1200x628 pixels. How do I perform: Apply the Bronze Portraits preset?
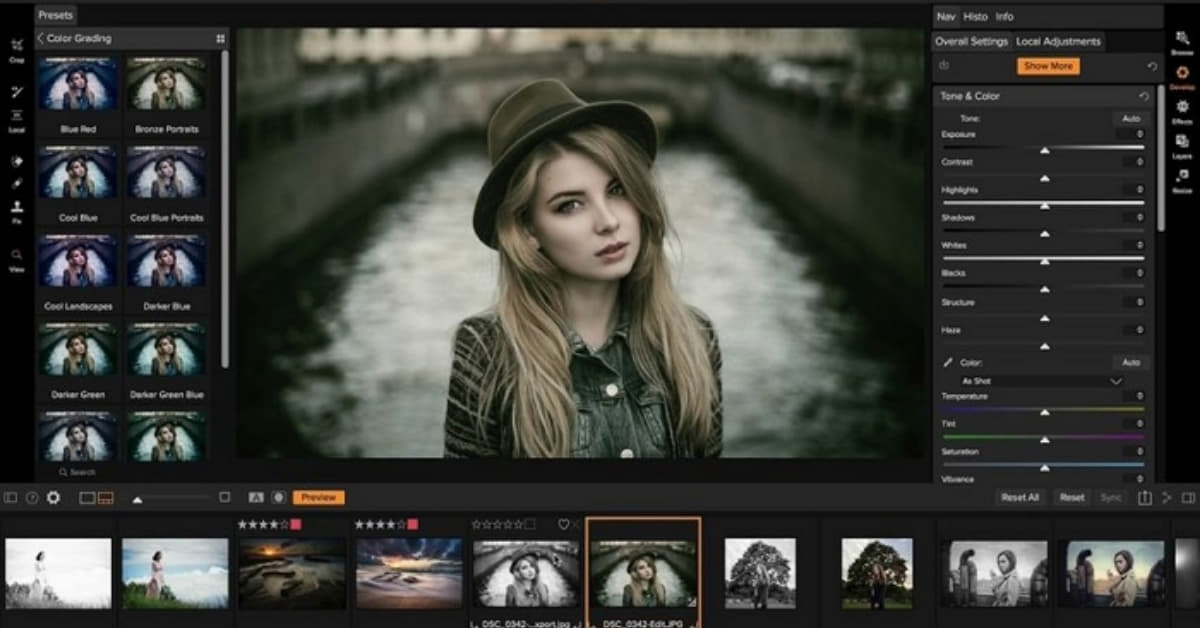tap(167, 95)
